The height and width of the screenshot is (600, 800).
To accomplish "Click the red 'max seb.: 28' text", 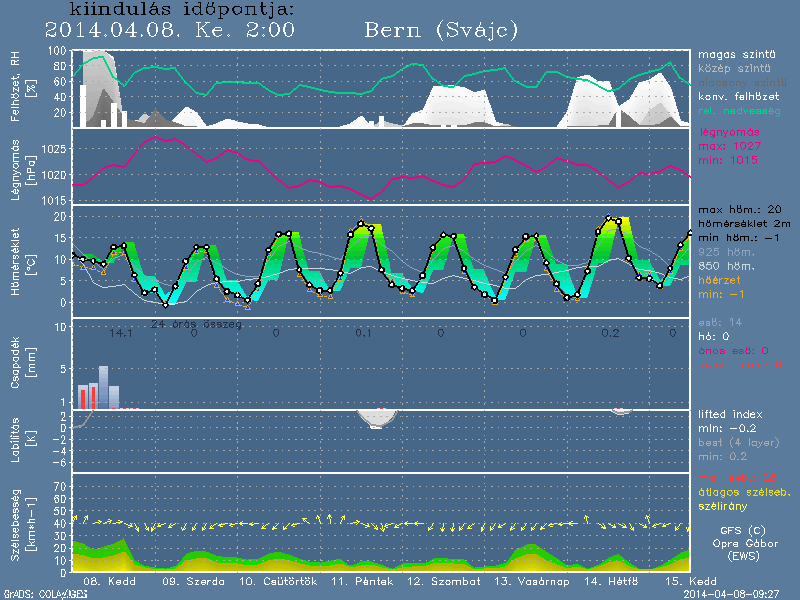I will [737, 479].
